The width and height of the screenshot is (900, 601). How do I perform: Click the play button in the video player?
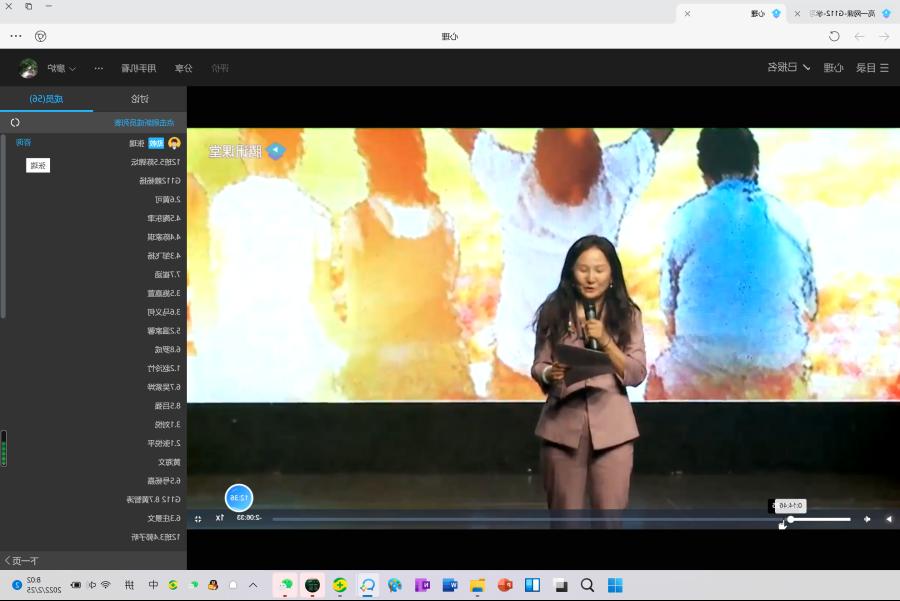888,519
